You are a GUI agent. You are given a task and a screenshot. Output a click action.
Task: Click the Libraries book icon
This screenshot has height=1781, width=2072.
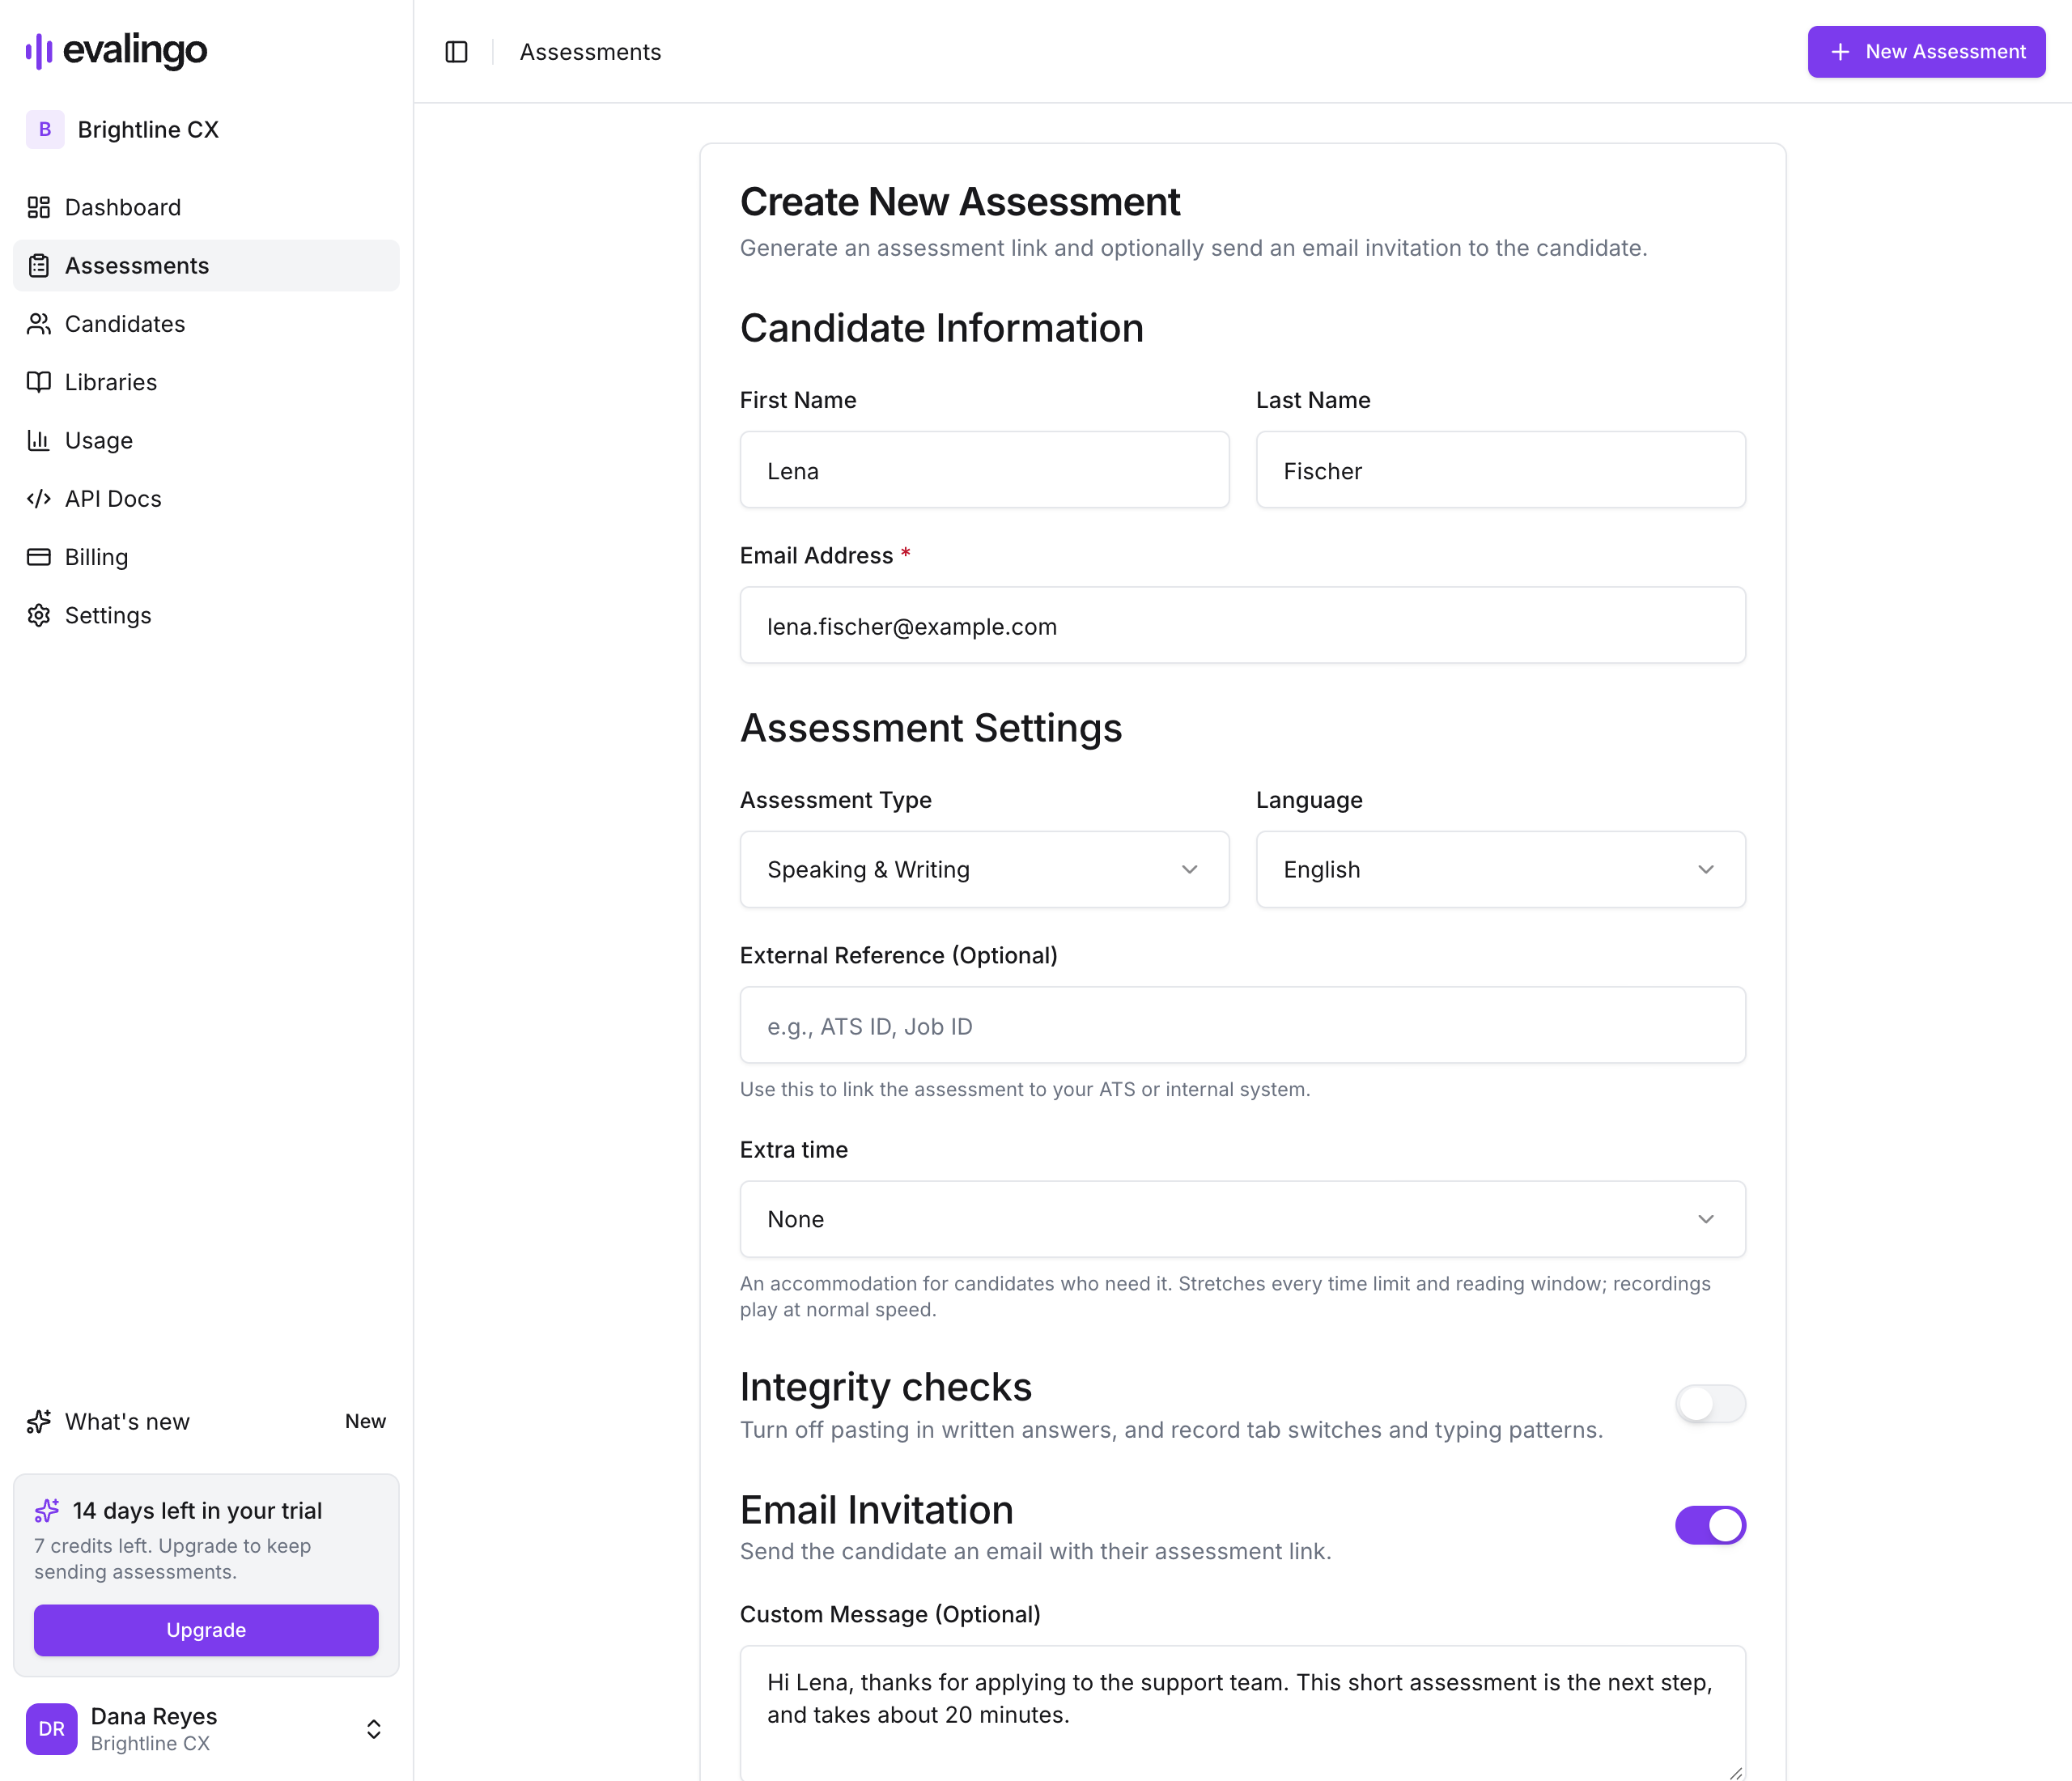coord(39,382)
